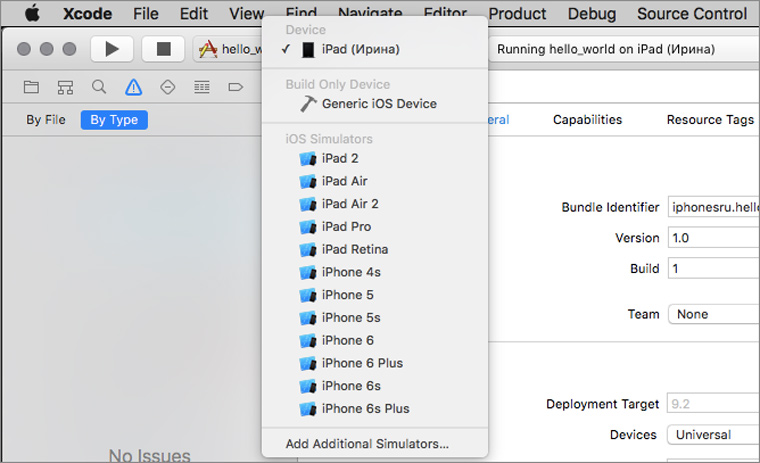Screen dimensions: 760x463
Task: Click the Run (play) button
Action: [112, 49]
